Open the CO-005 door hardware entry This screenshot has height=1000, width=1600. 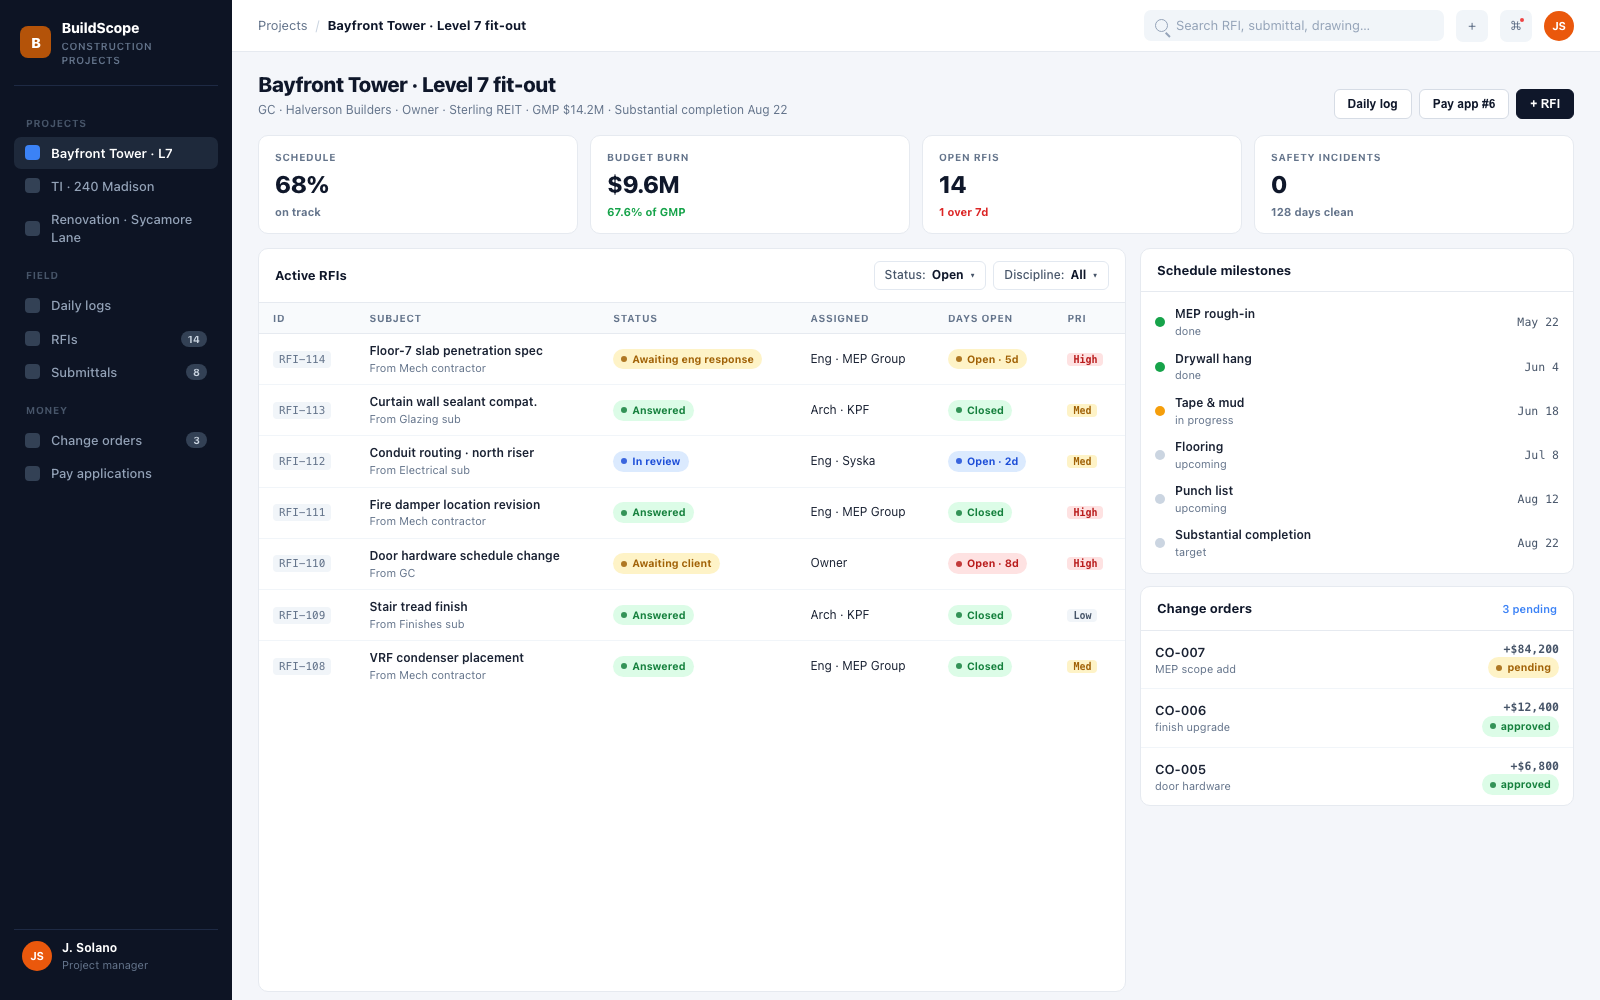coord(1357,777)
